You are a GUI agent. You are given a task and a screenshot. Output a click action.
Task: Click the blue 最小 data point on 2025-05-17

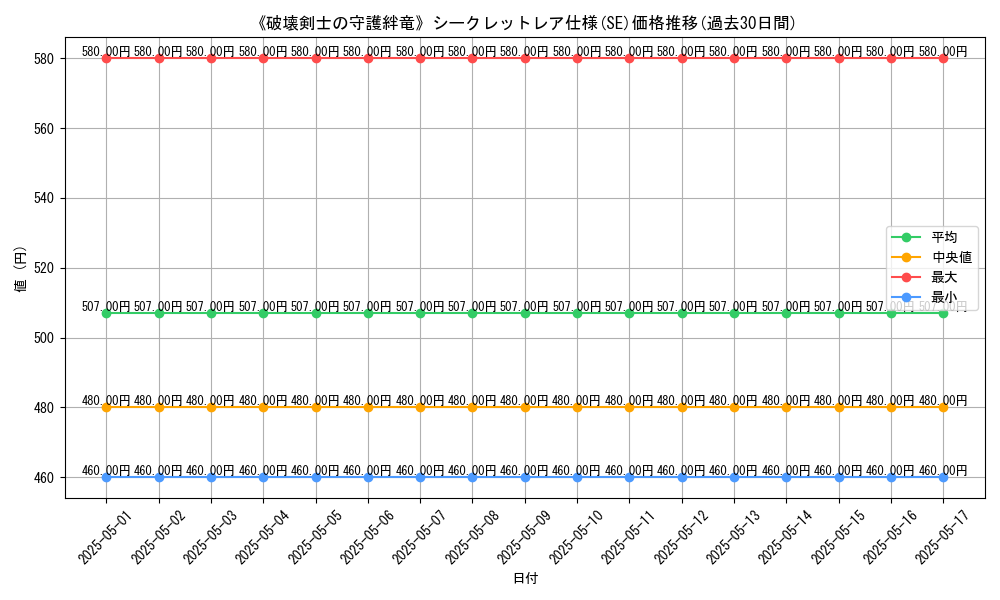943,478
